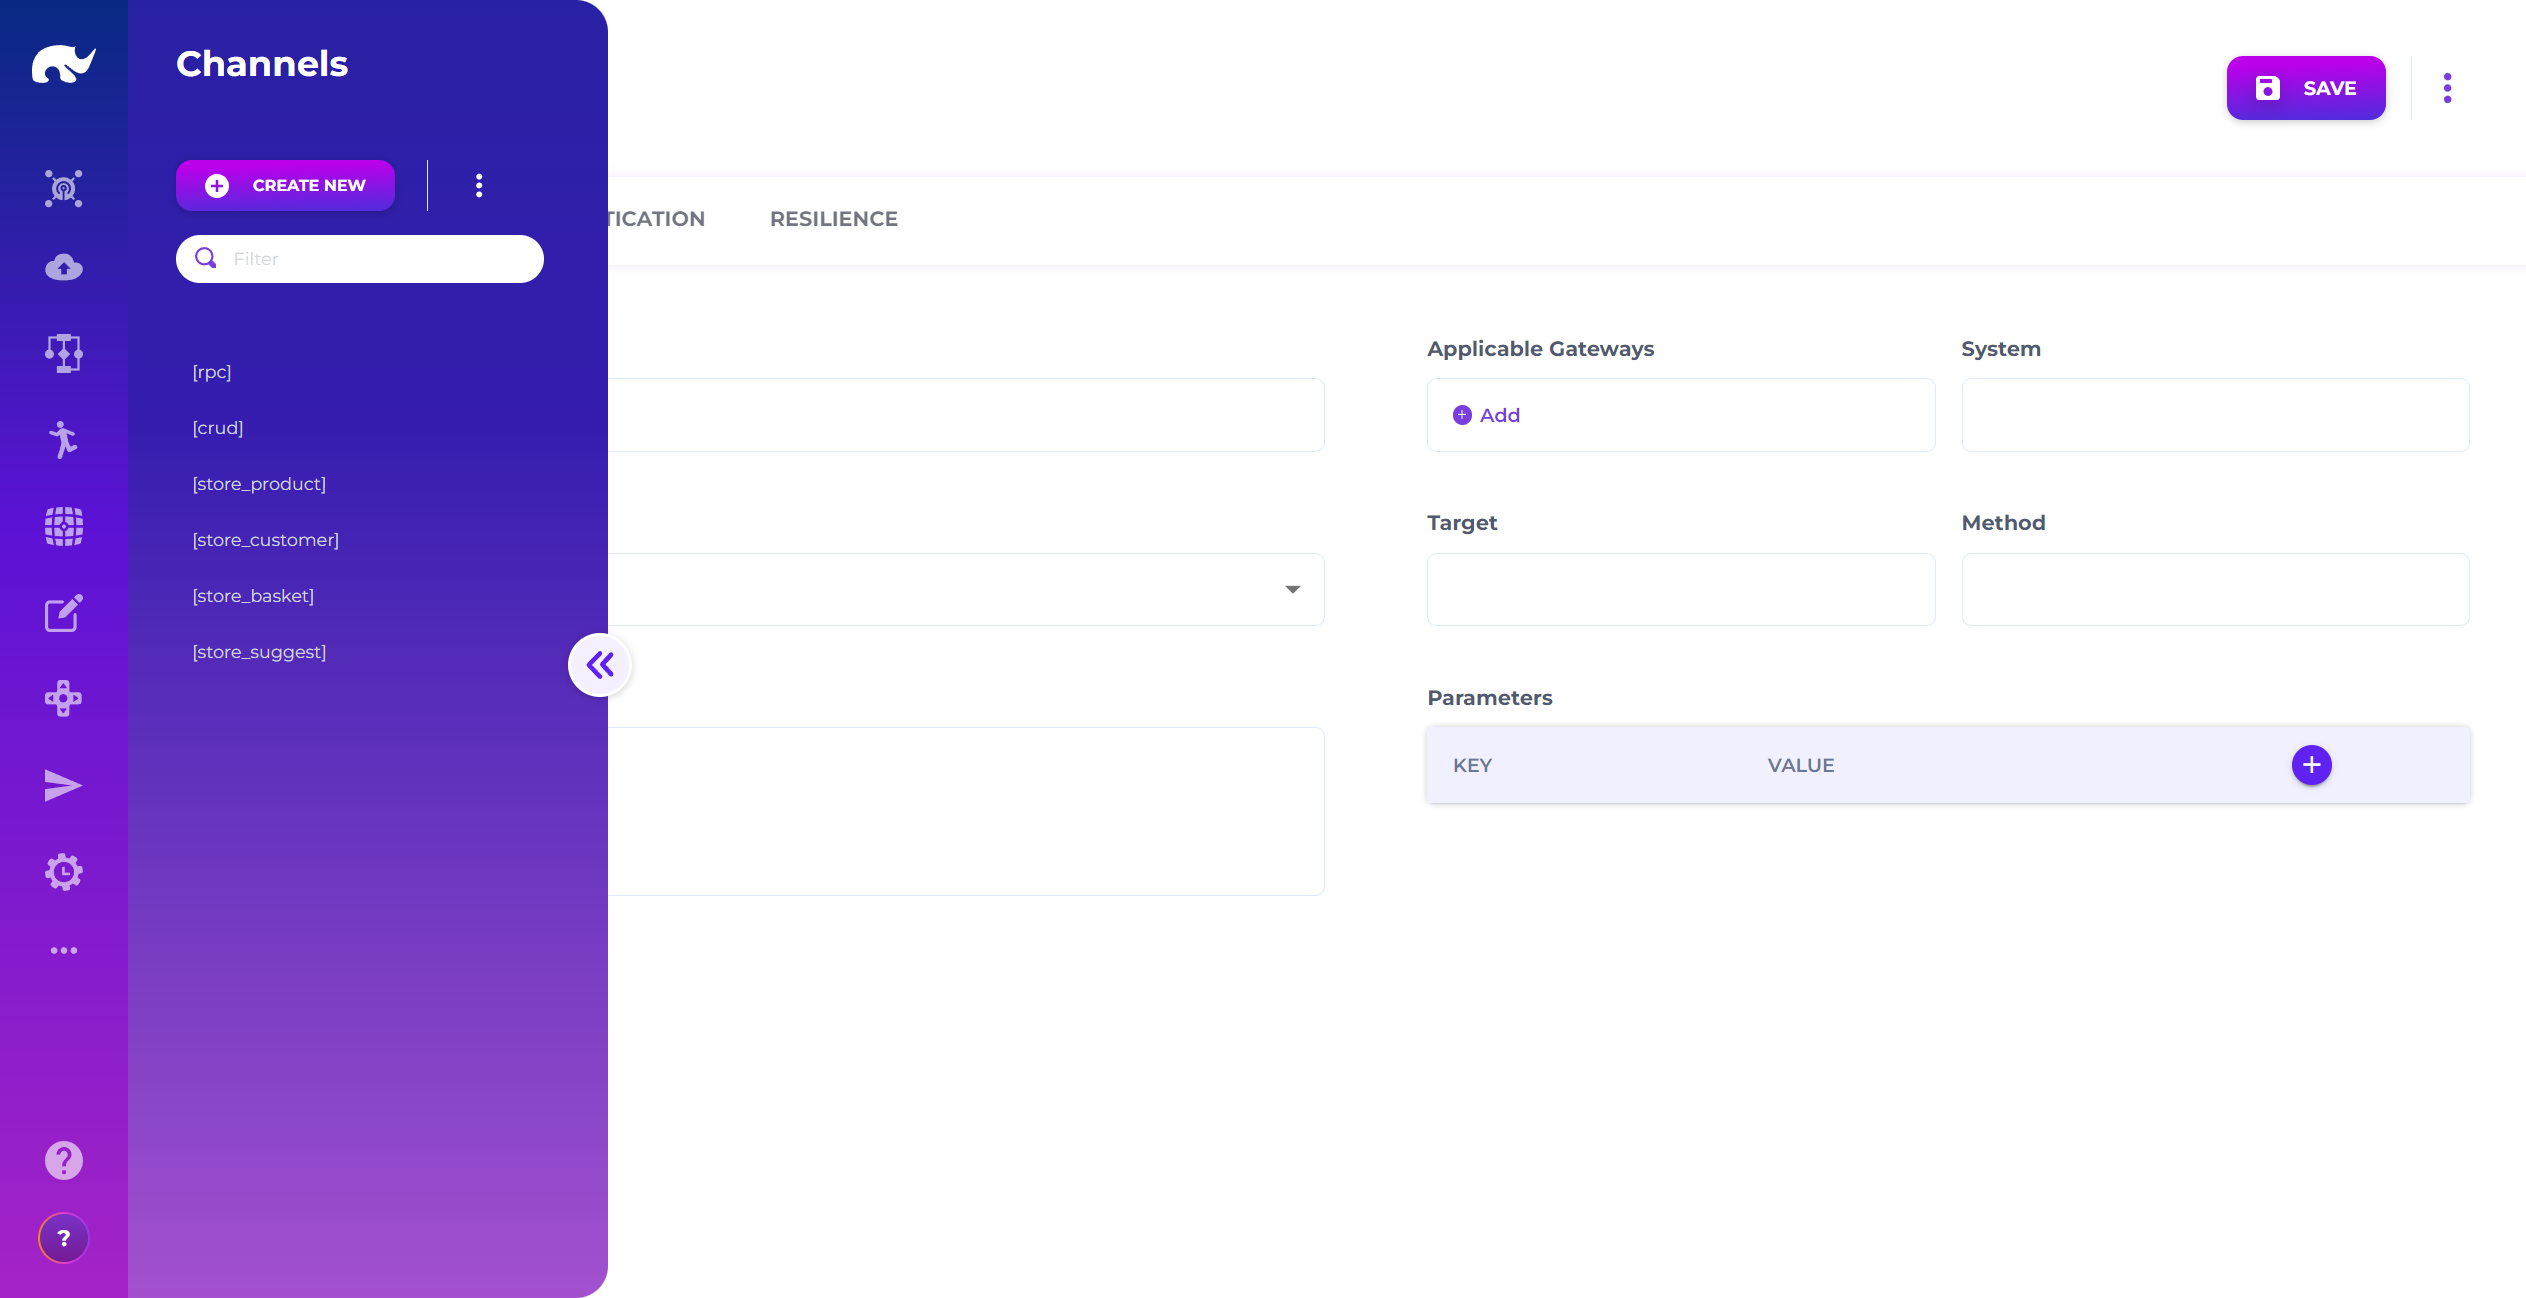The height and width of the screenshot is (1298, 2526).
Task: Add an applicable gateway
Action: tap(1486, 415)
